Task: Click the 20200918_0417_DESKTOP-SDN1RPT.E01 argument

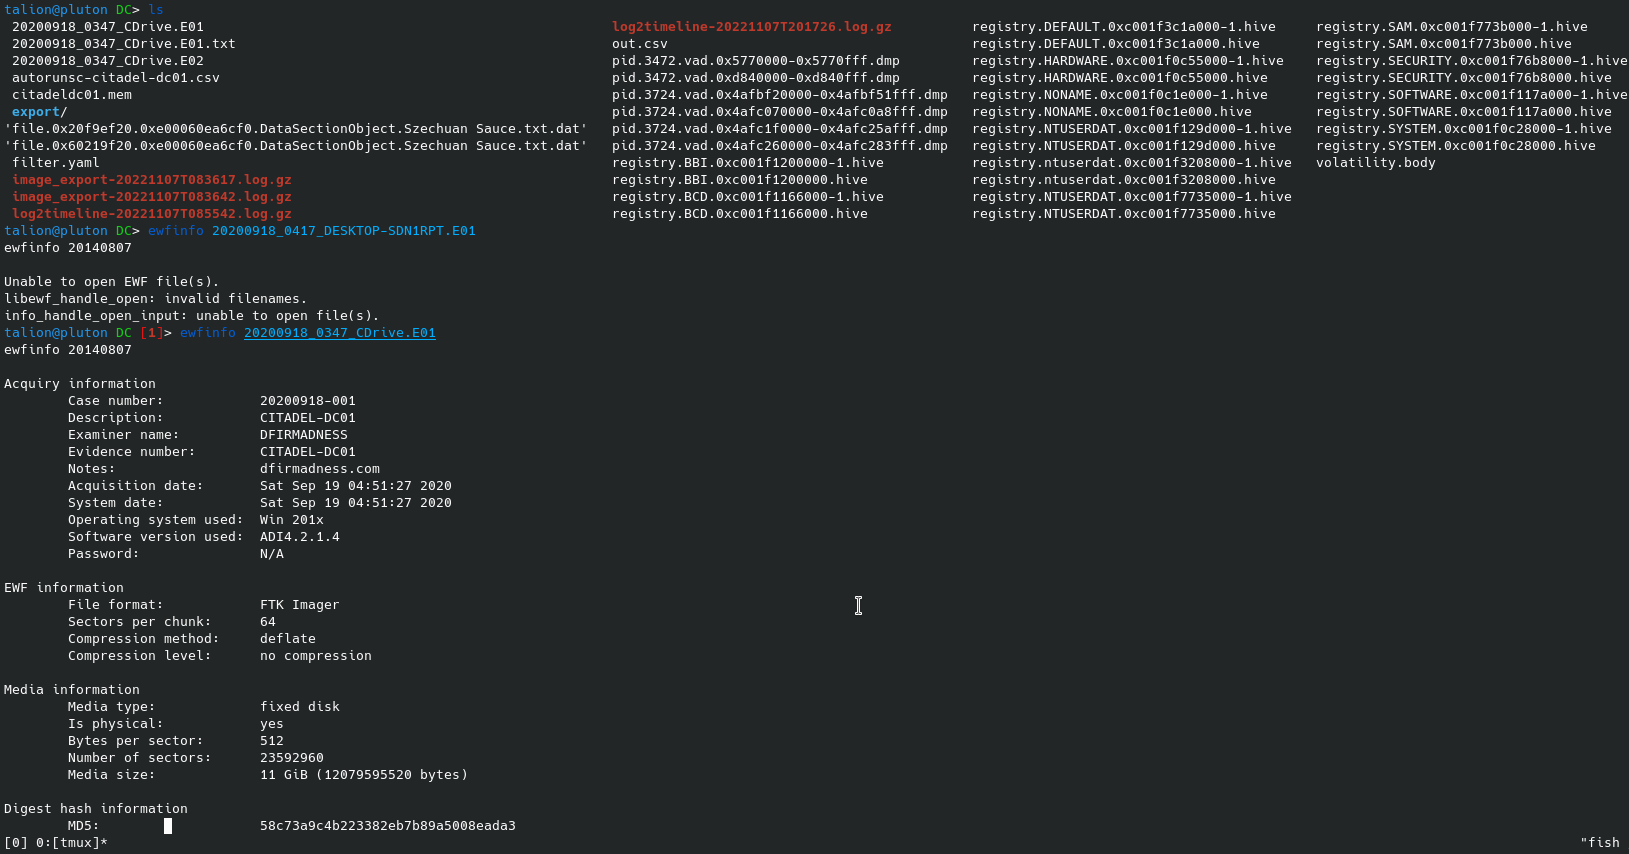Action: 343,231
